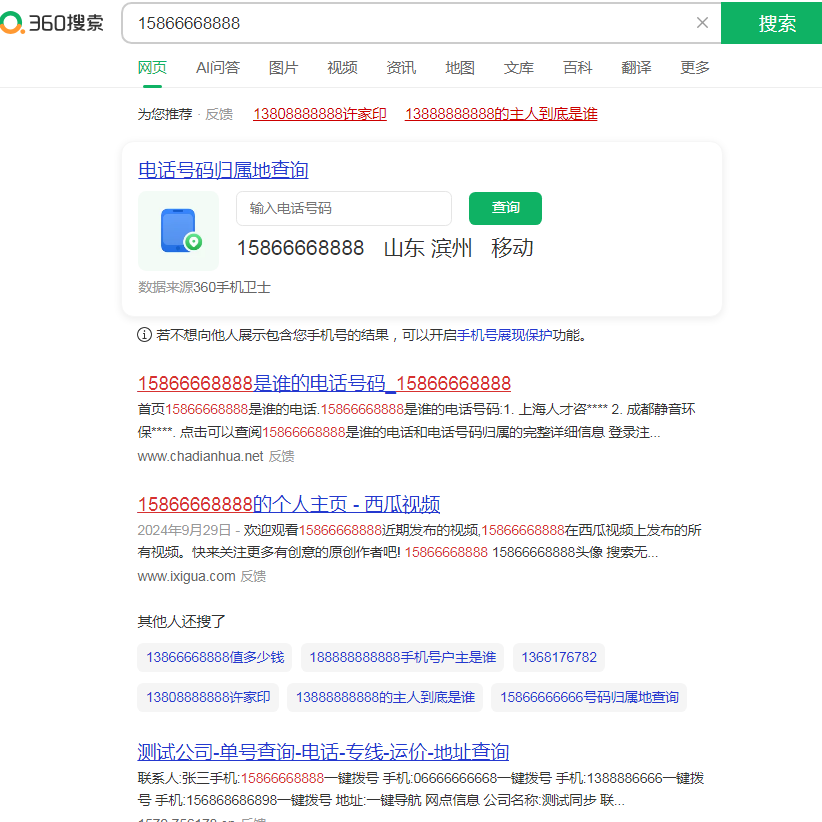Click the 数据来源360手机卫士 text
822x822 pixels.
(204, 287)
